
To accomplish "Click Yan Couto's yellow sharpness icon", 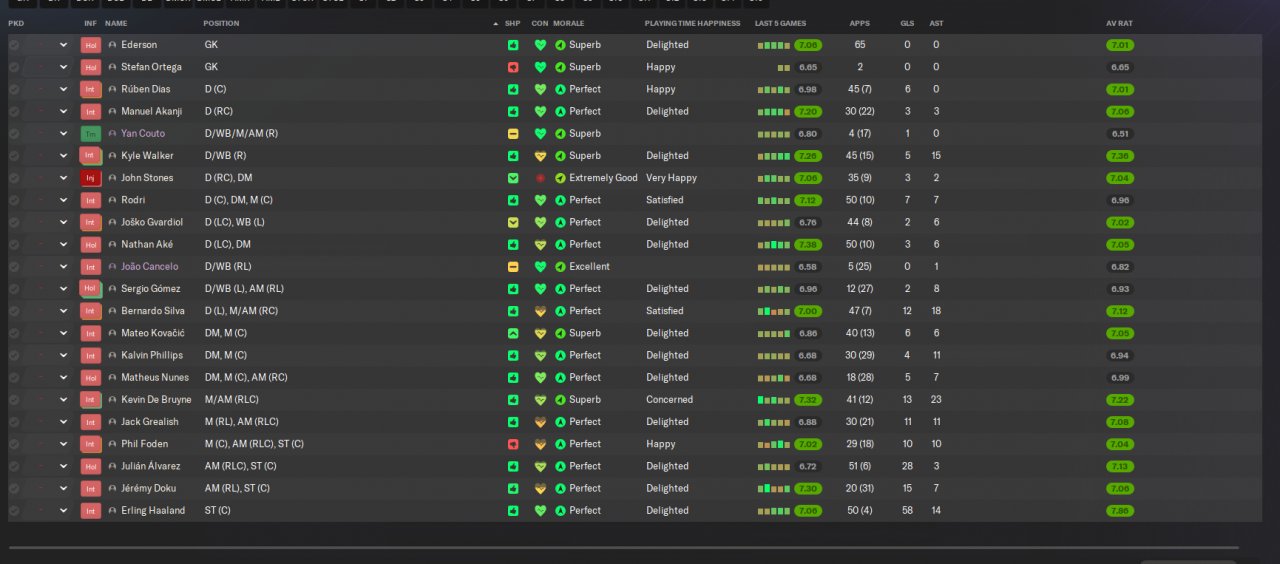I will (x=513, y=134).
